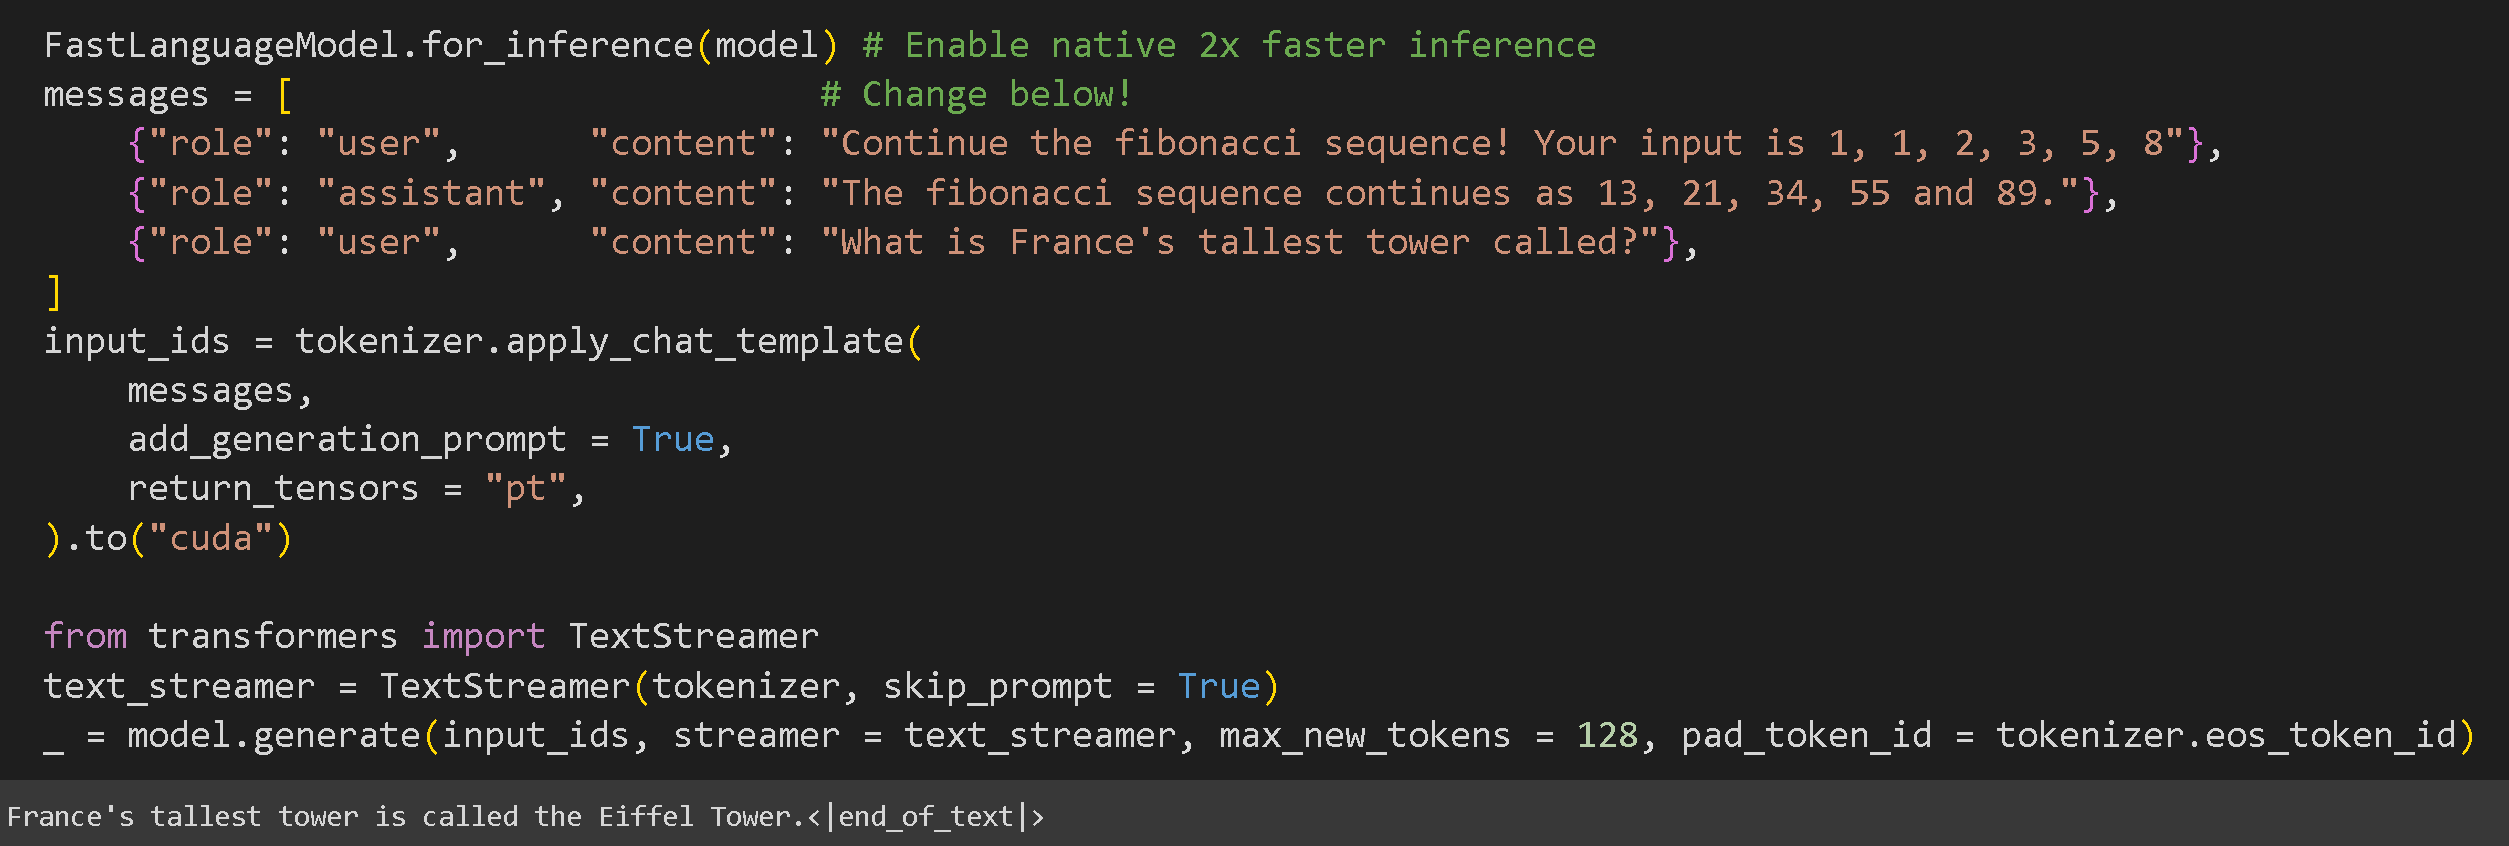The height and width of the screenshot is (846, 2509).
Task: Click the purple "from" keyword
Action: tap(86, 637)
